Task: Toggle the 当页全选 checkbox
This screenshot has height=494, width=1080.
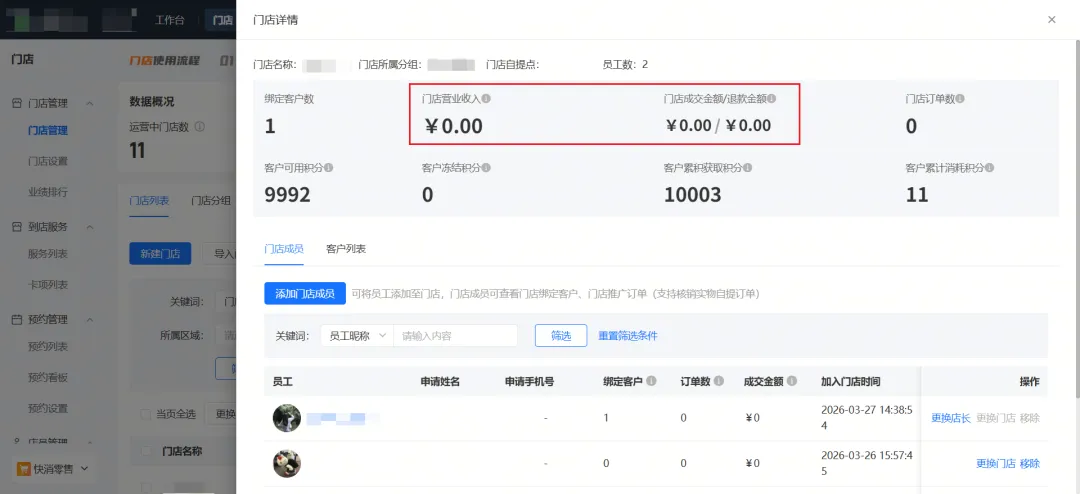Action: click(146, 414)
